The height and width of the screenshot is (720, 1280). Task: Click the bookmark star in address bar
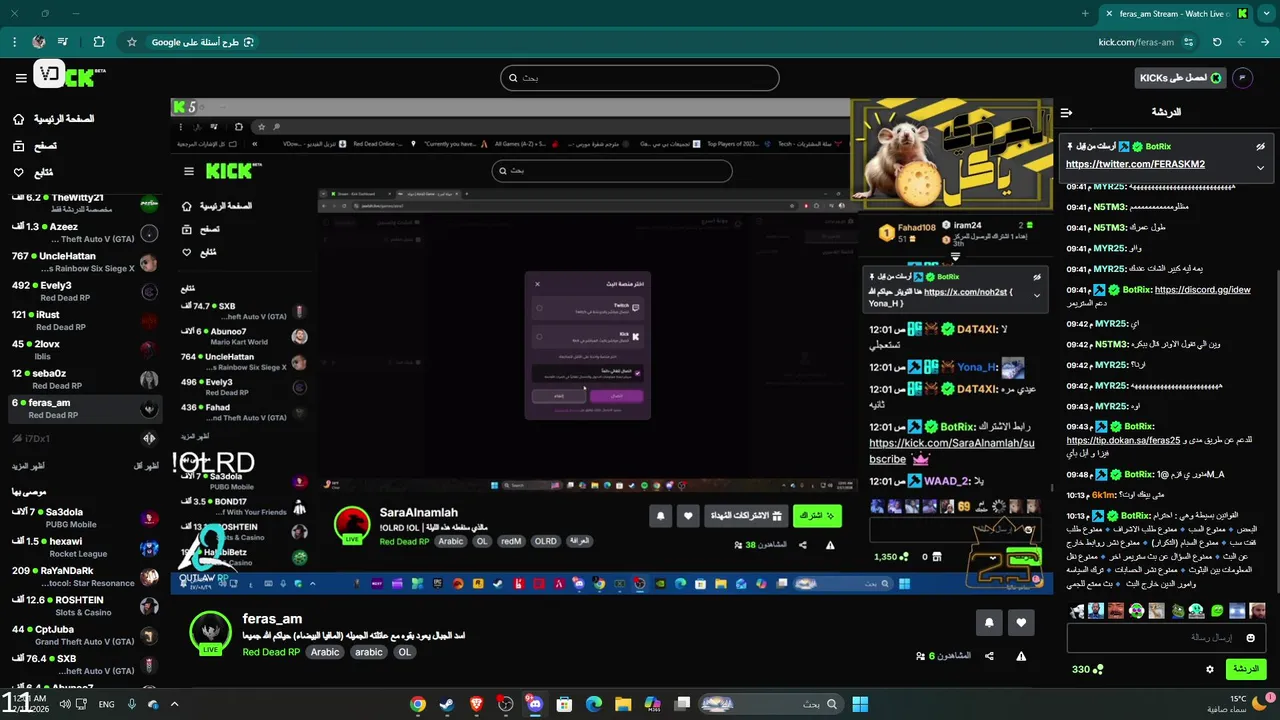131,42
